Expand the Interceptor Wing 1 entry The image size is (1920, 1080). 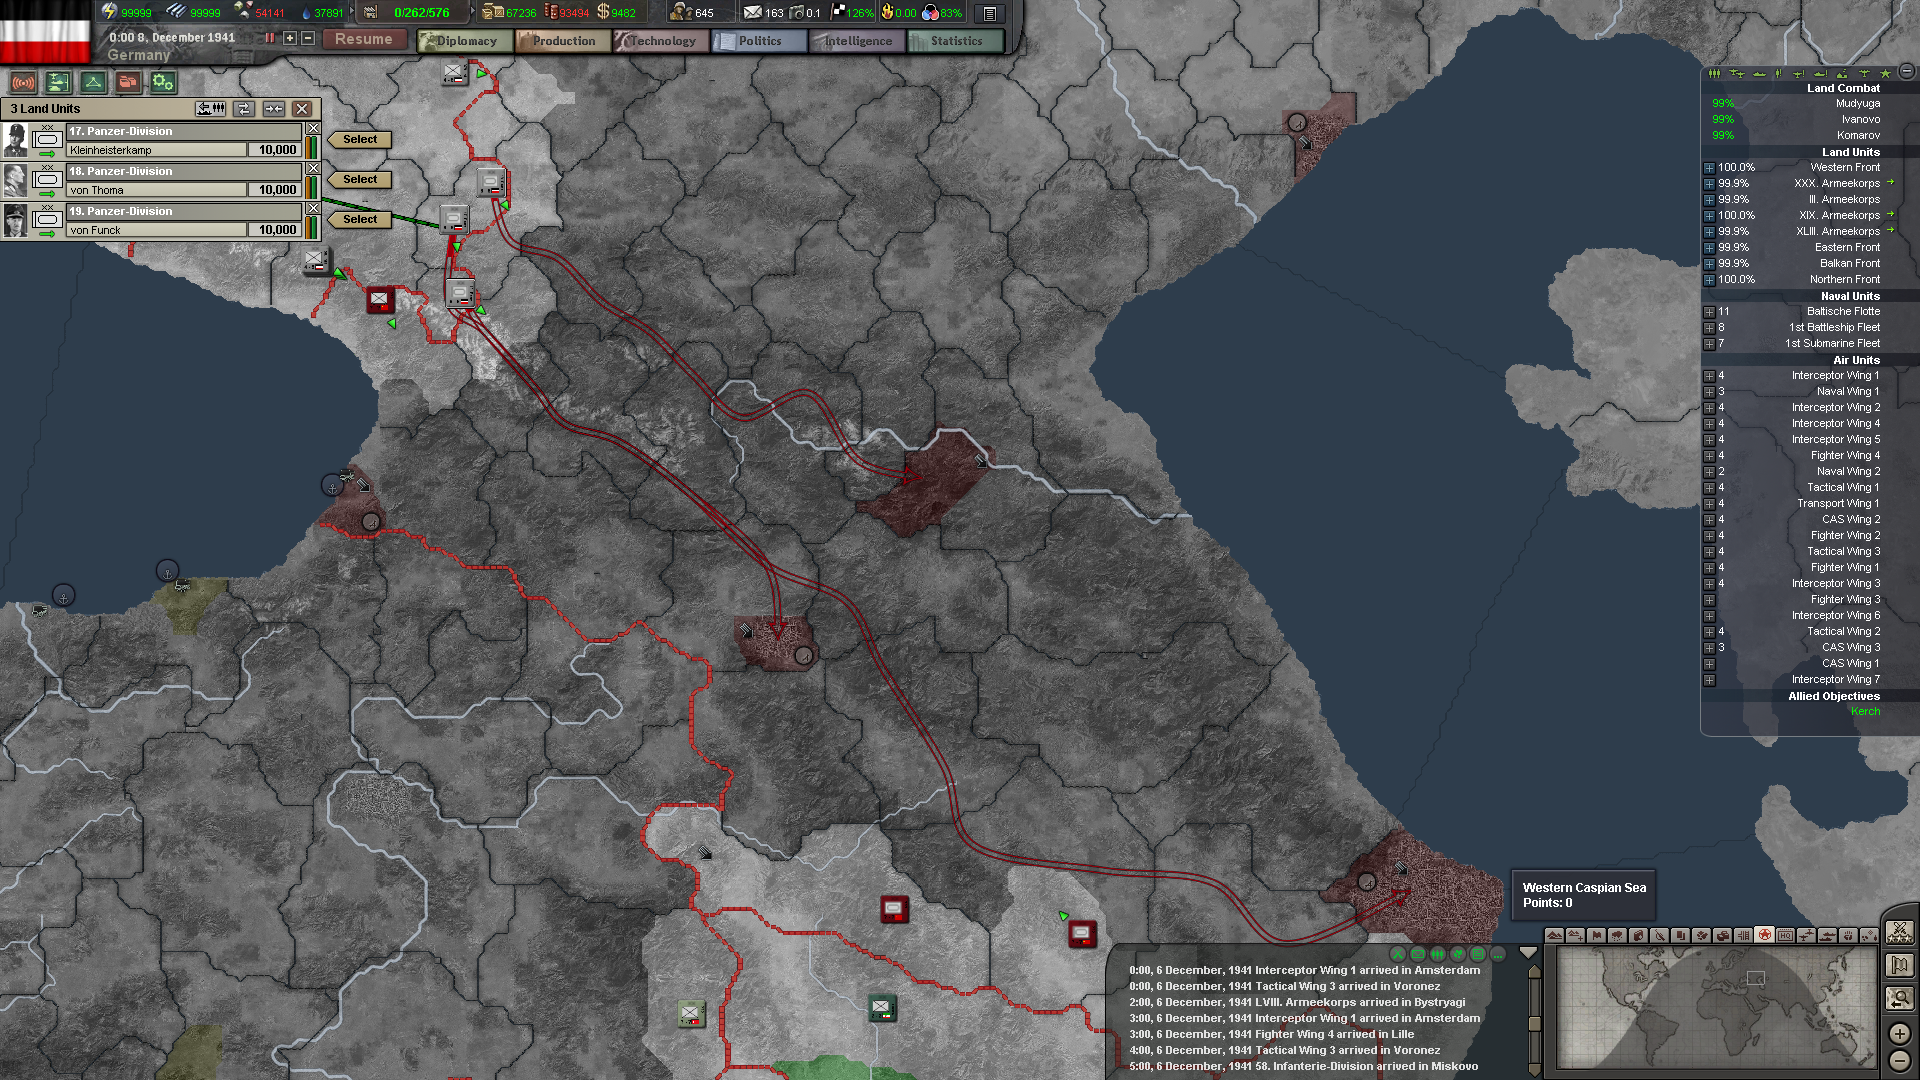[x=1709, y=376]
